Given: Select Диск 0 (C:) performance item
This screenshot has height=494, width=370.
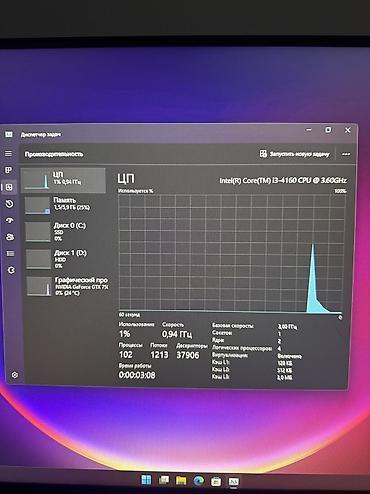Looking at the screenshot, I should click(66, 231).
